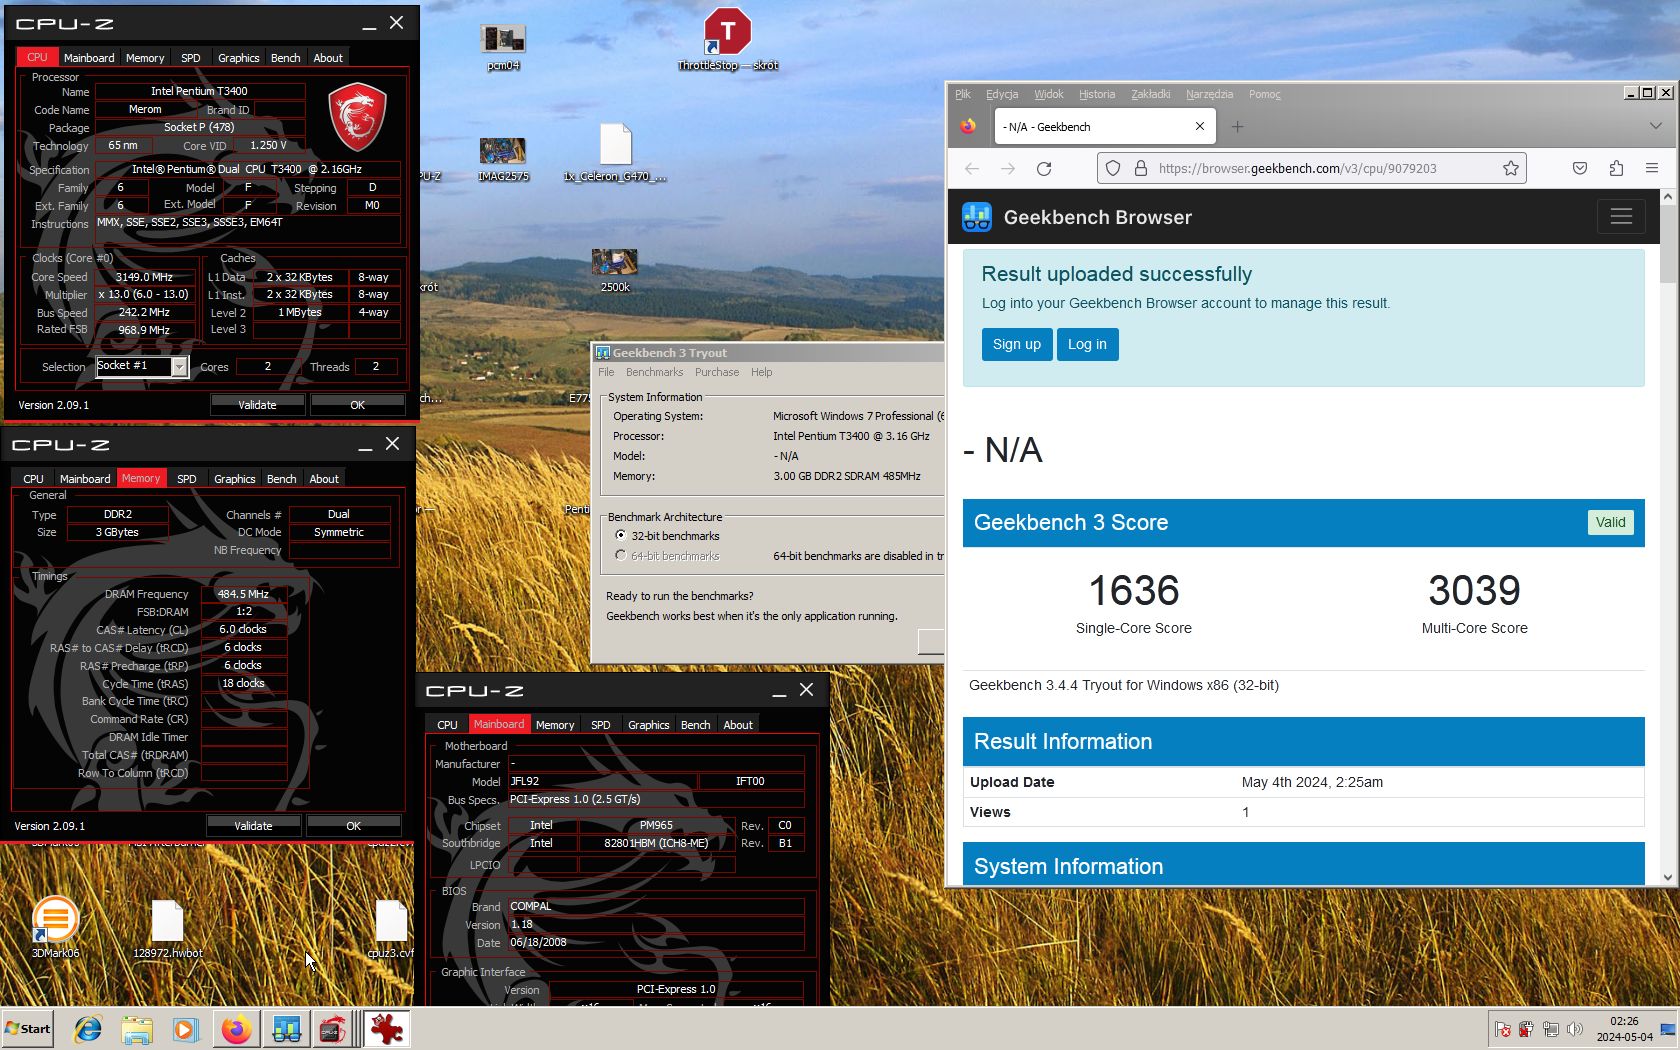
Task: Select the ThrottleStop shortcut on the desktop
Action: 727,40
